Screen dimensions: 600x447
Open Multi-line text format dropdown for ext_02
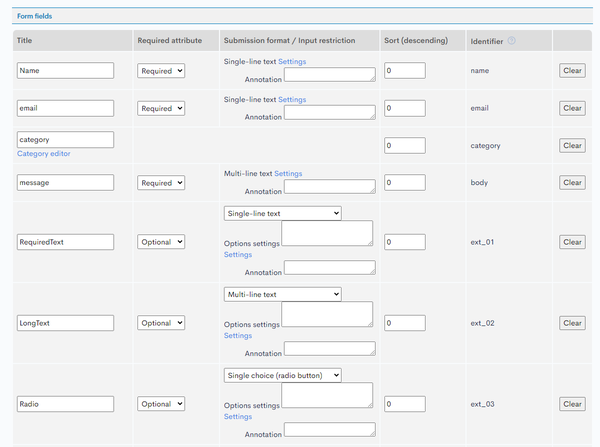(x=283, y=294)
